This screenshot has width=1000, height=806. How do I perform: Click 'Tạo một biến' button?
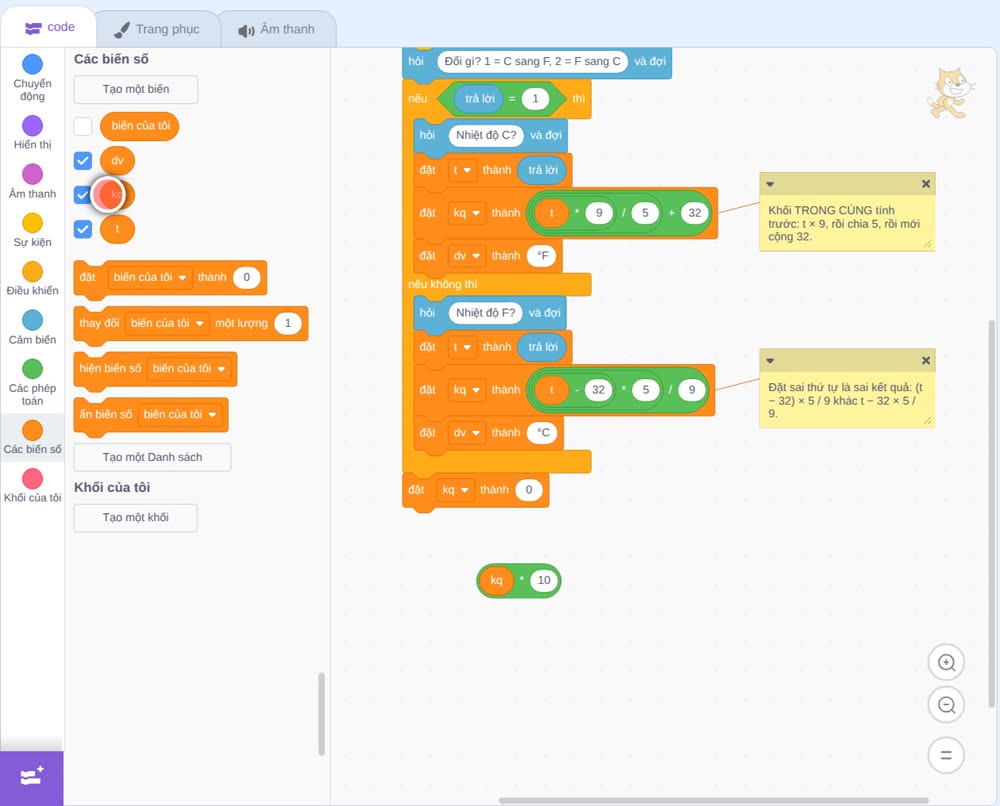[x=136, y=89]
